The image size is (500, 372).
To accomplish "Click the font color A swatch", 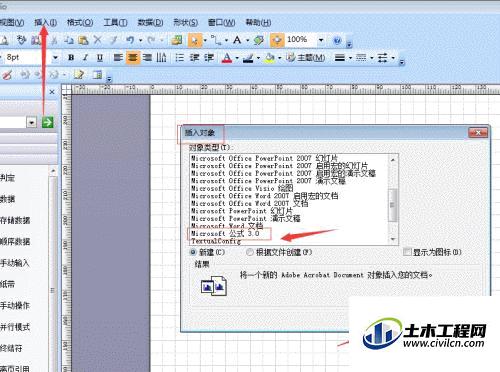I will tap(227, 58).
